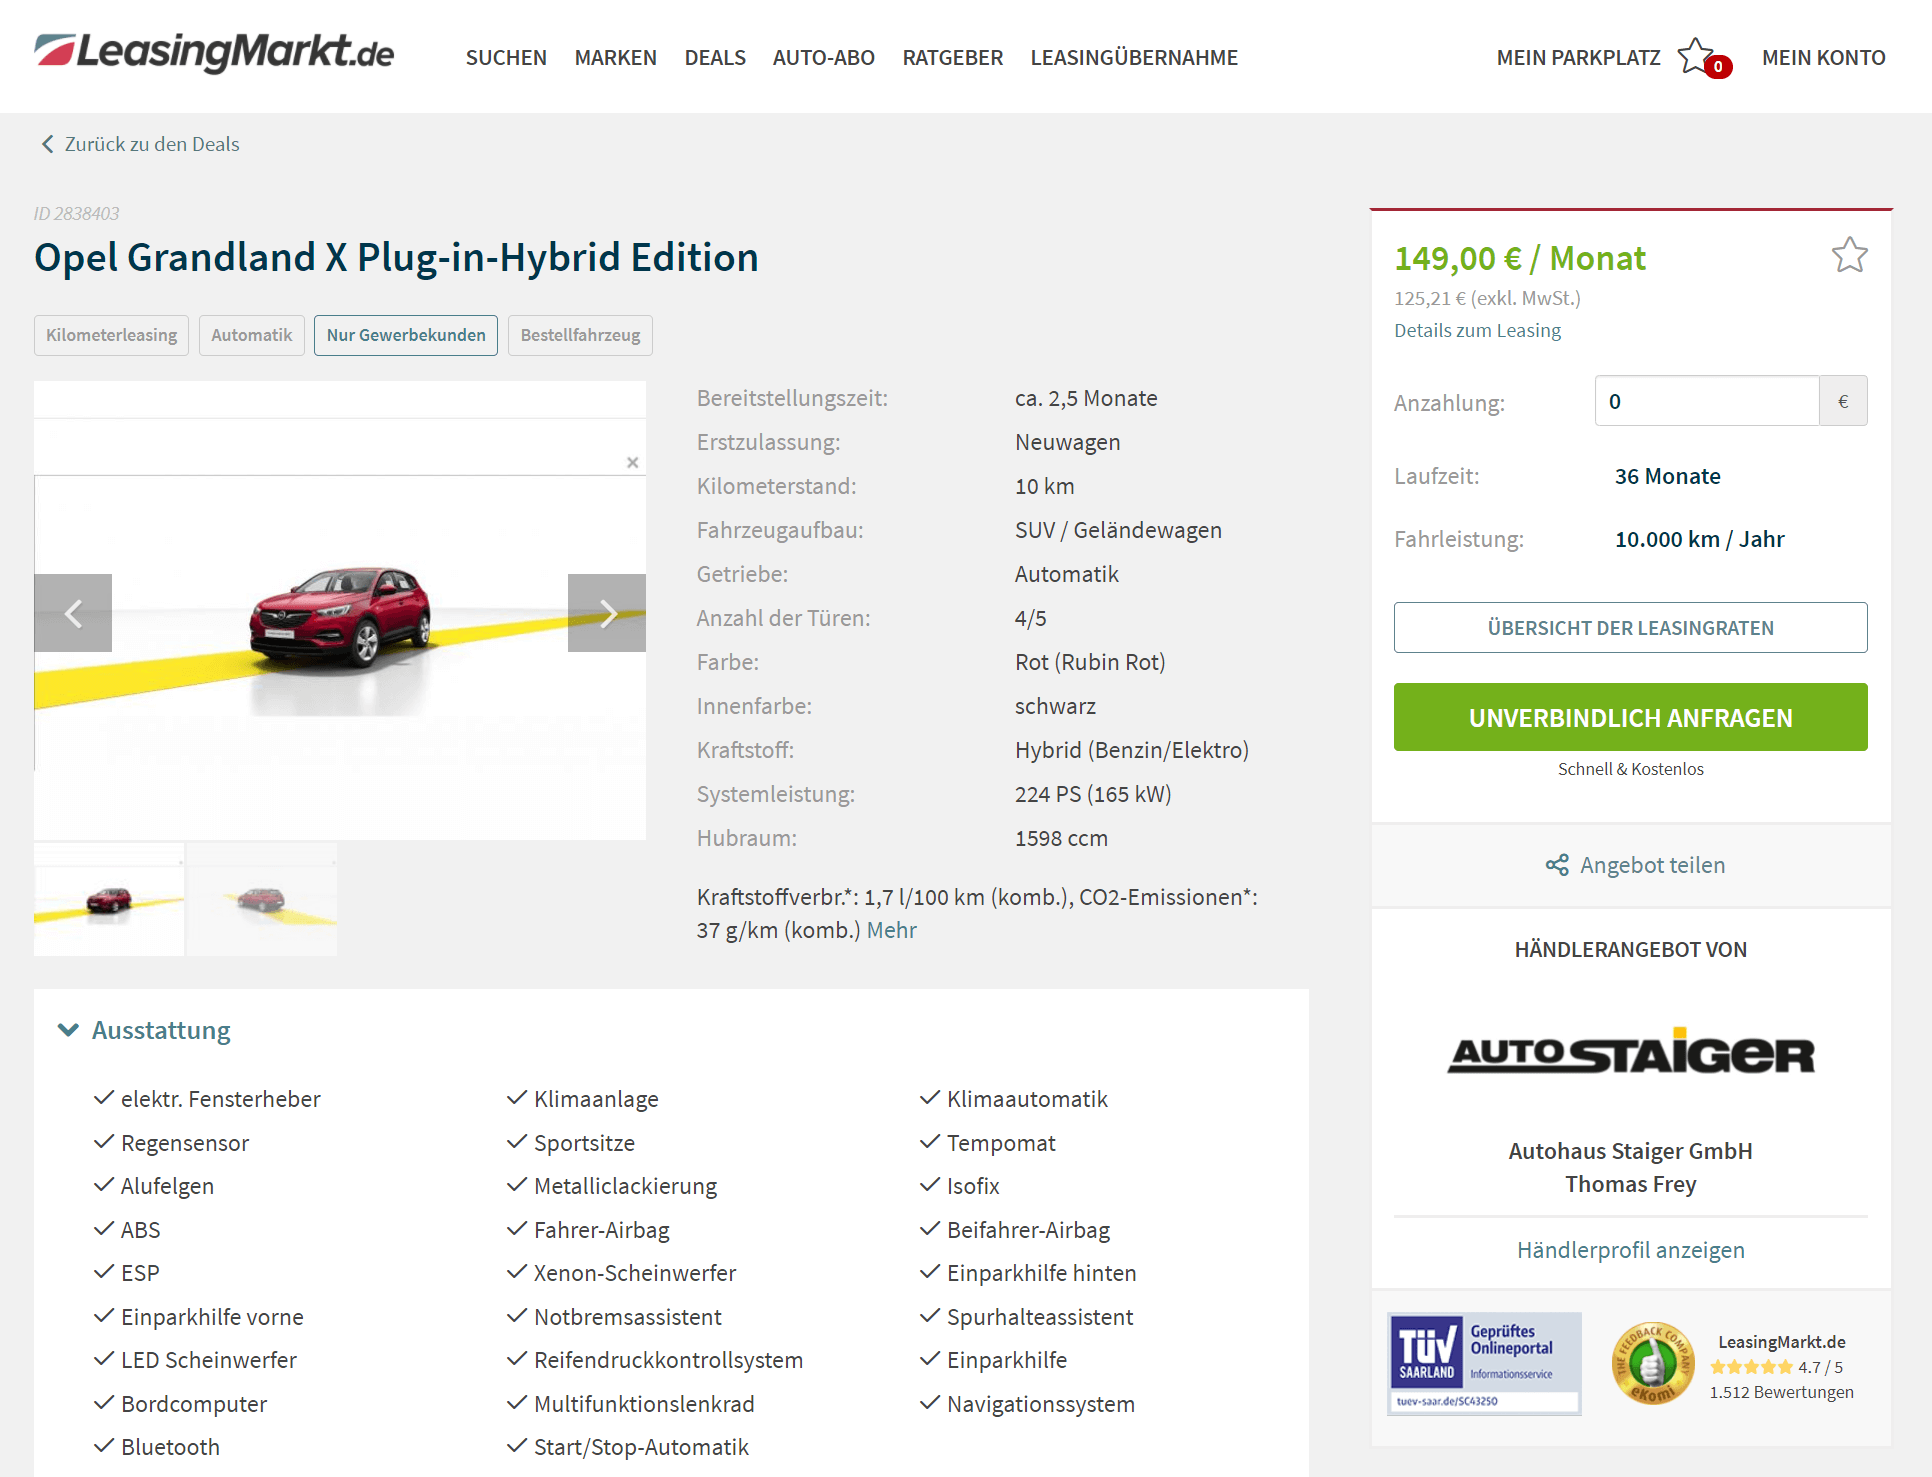Save offer with the price box star
Screen dimensions: 1932x1477
[x=1849, y=255]
